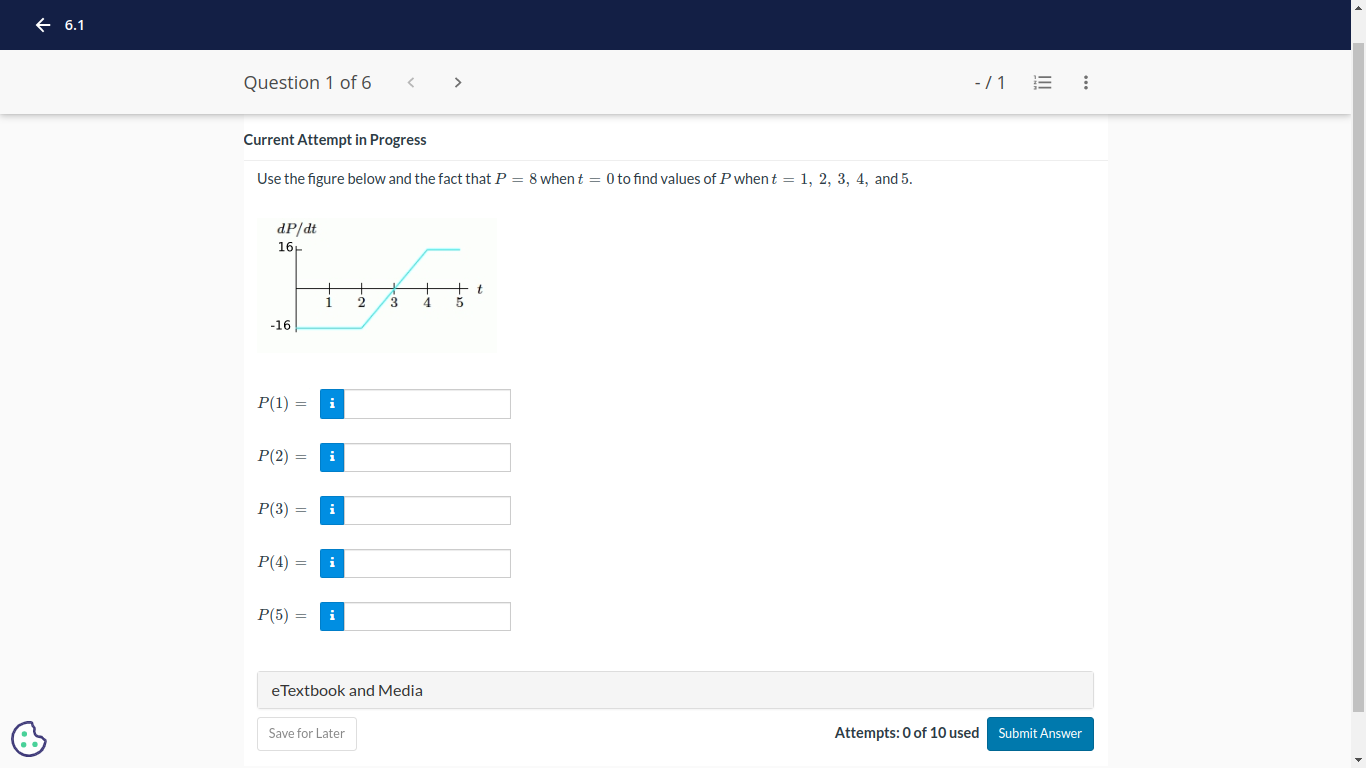This screenshot has width=1366, height=768.
Task: Click the dP/dt graph figure
Action: point(376,285)
